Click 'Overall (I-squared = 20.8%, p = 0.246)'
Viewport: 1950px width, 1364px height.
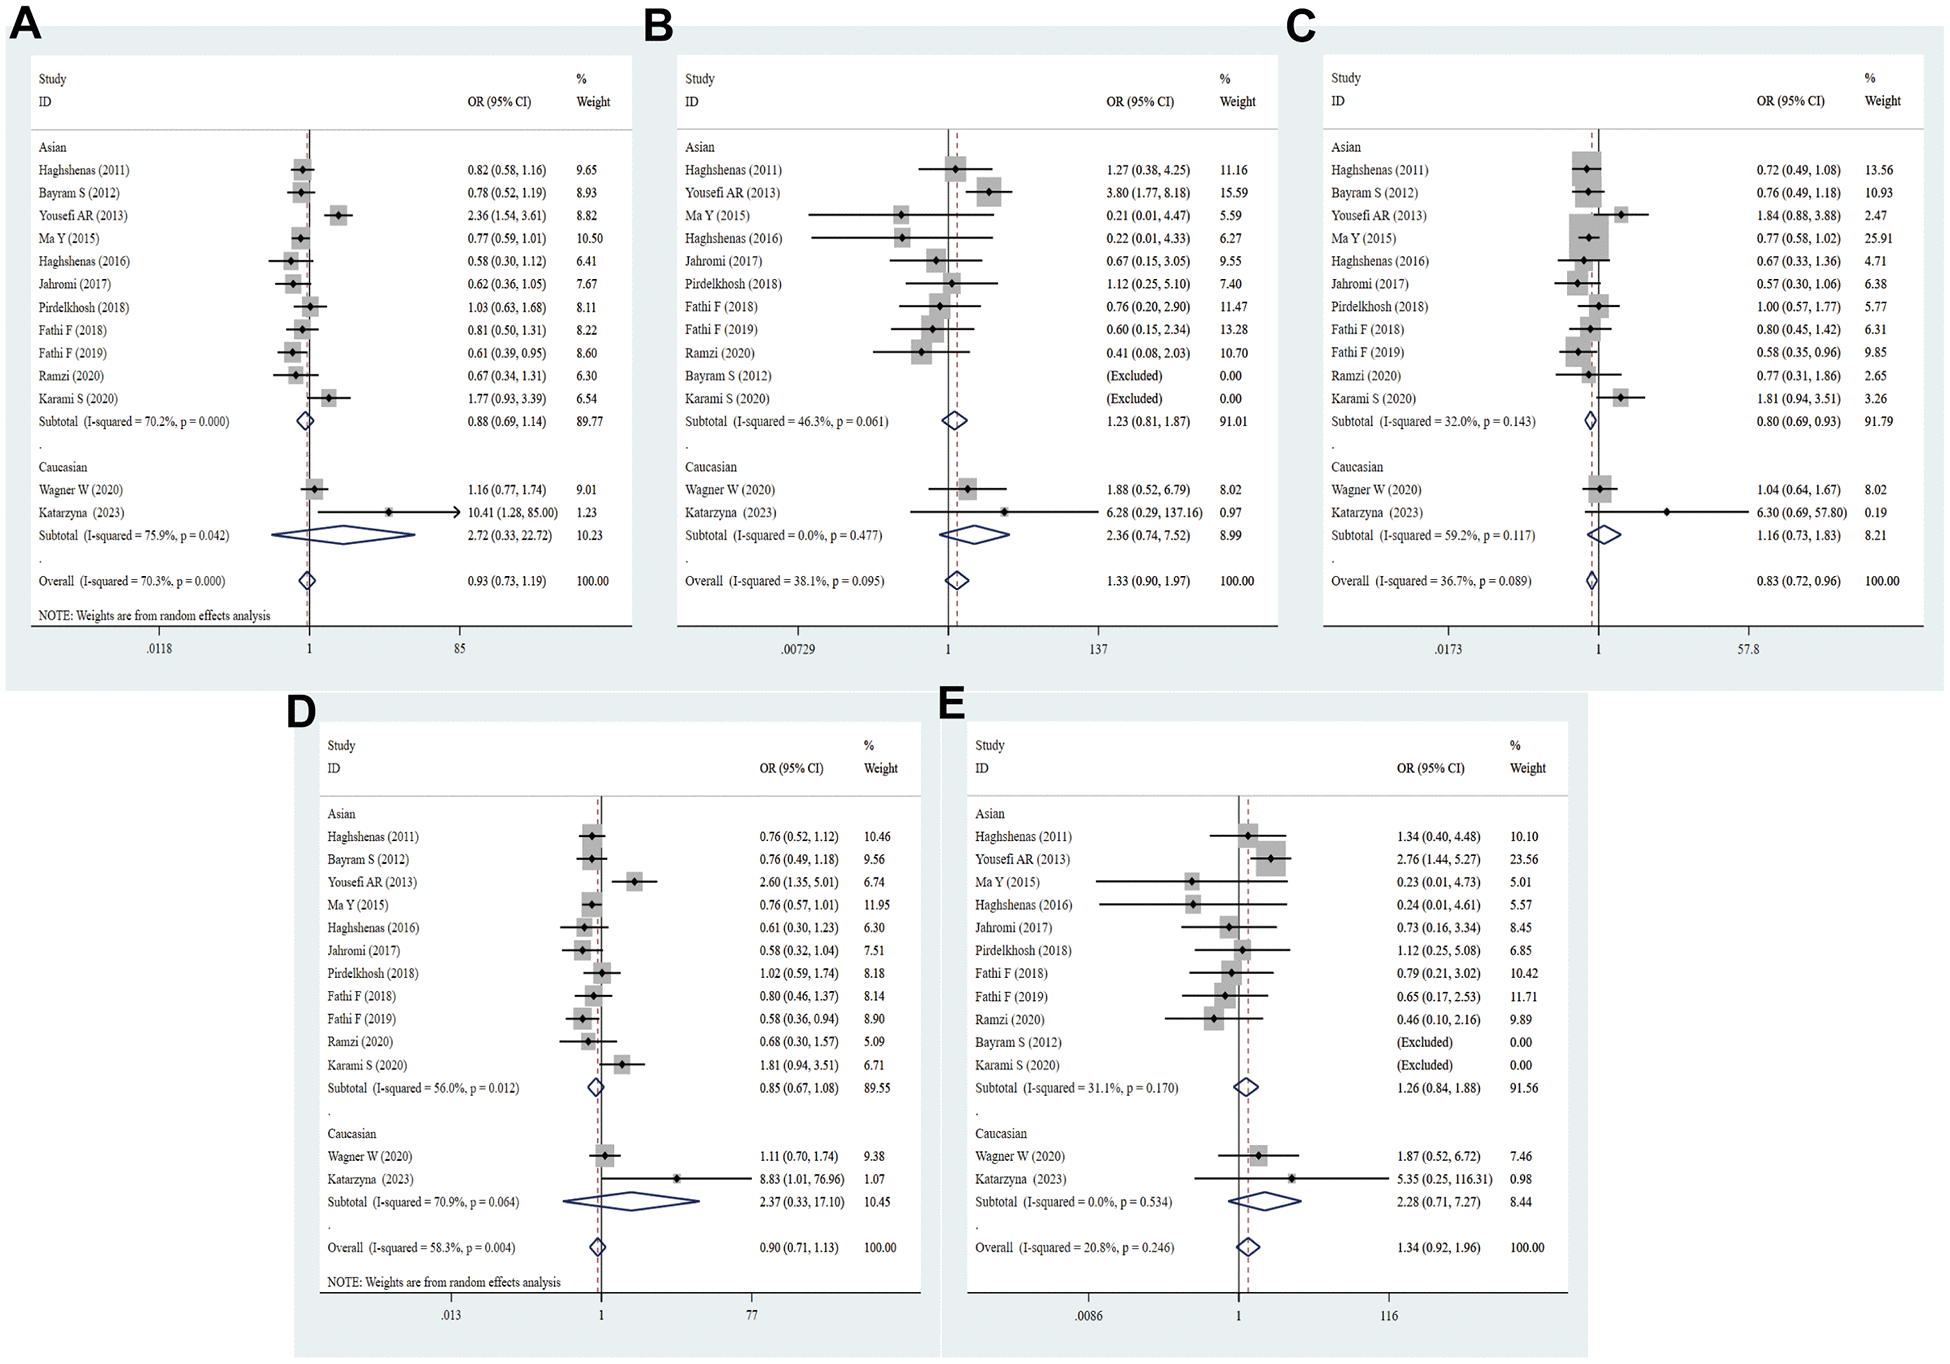pos(1075,1248)
